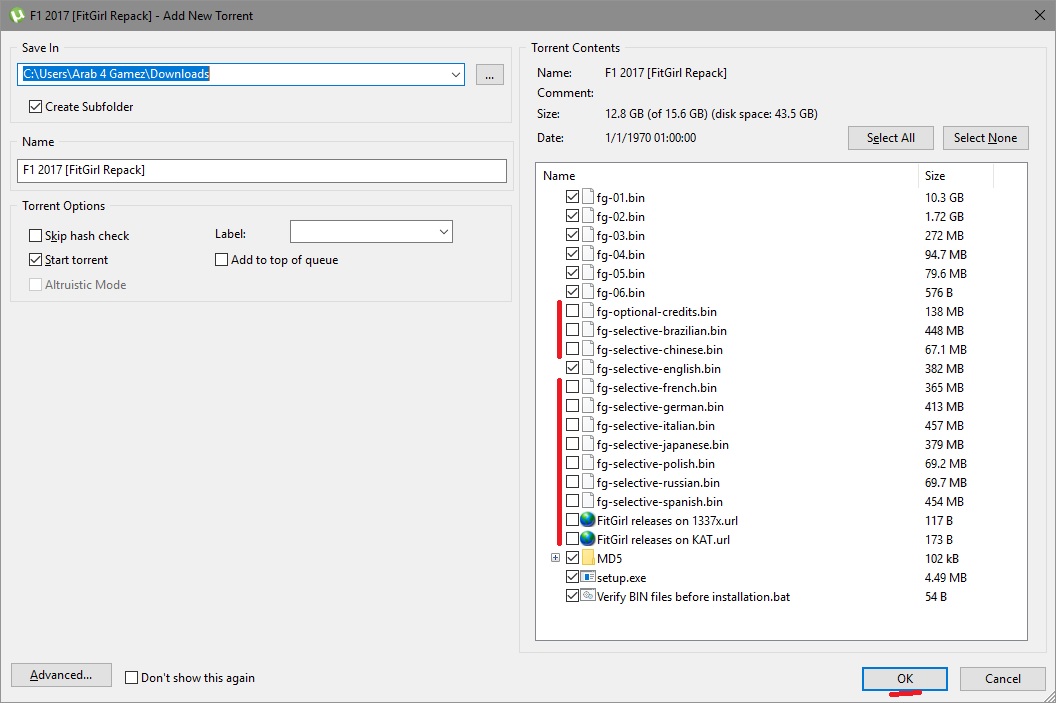1056x703 pixels.
Task: Confirm with the OK button
Action: 904,679
